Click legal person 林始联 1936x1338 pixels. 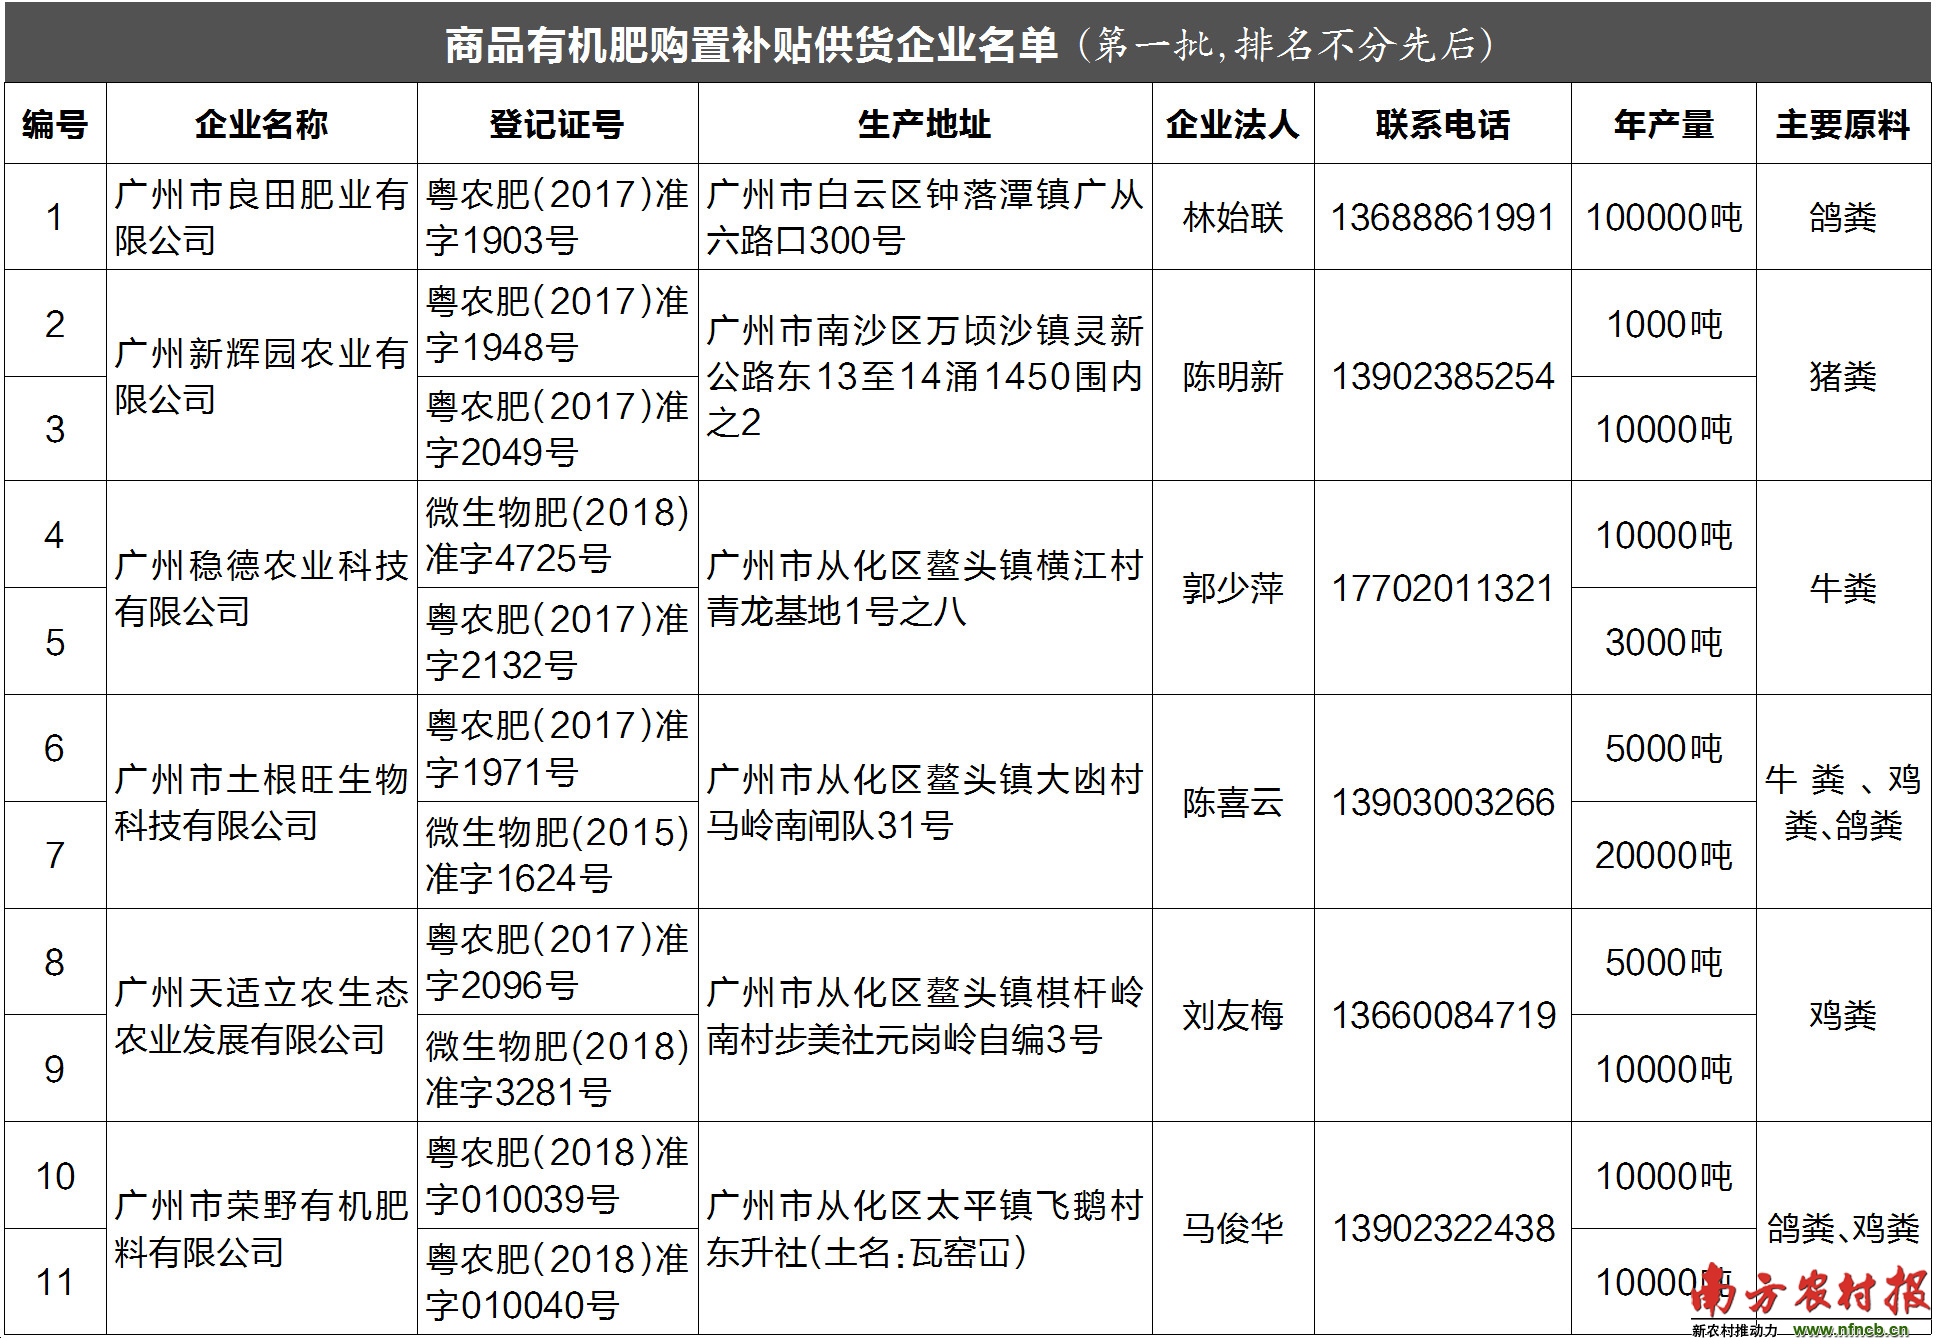click(x=1233, y=217)
